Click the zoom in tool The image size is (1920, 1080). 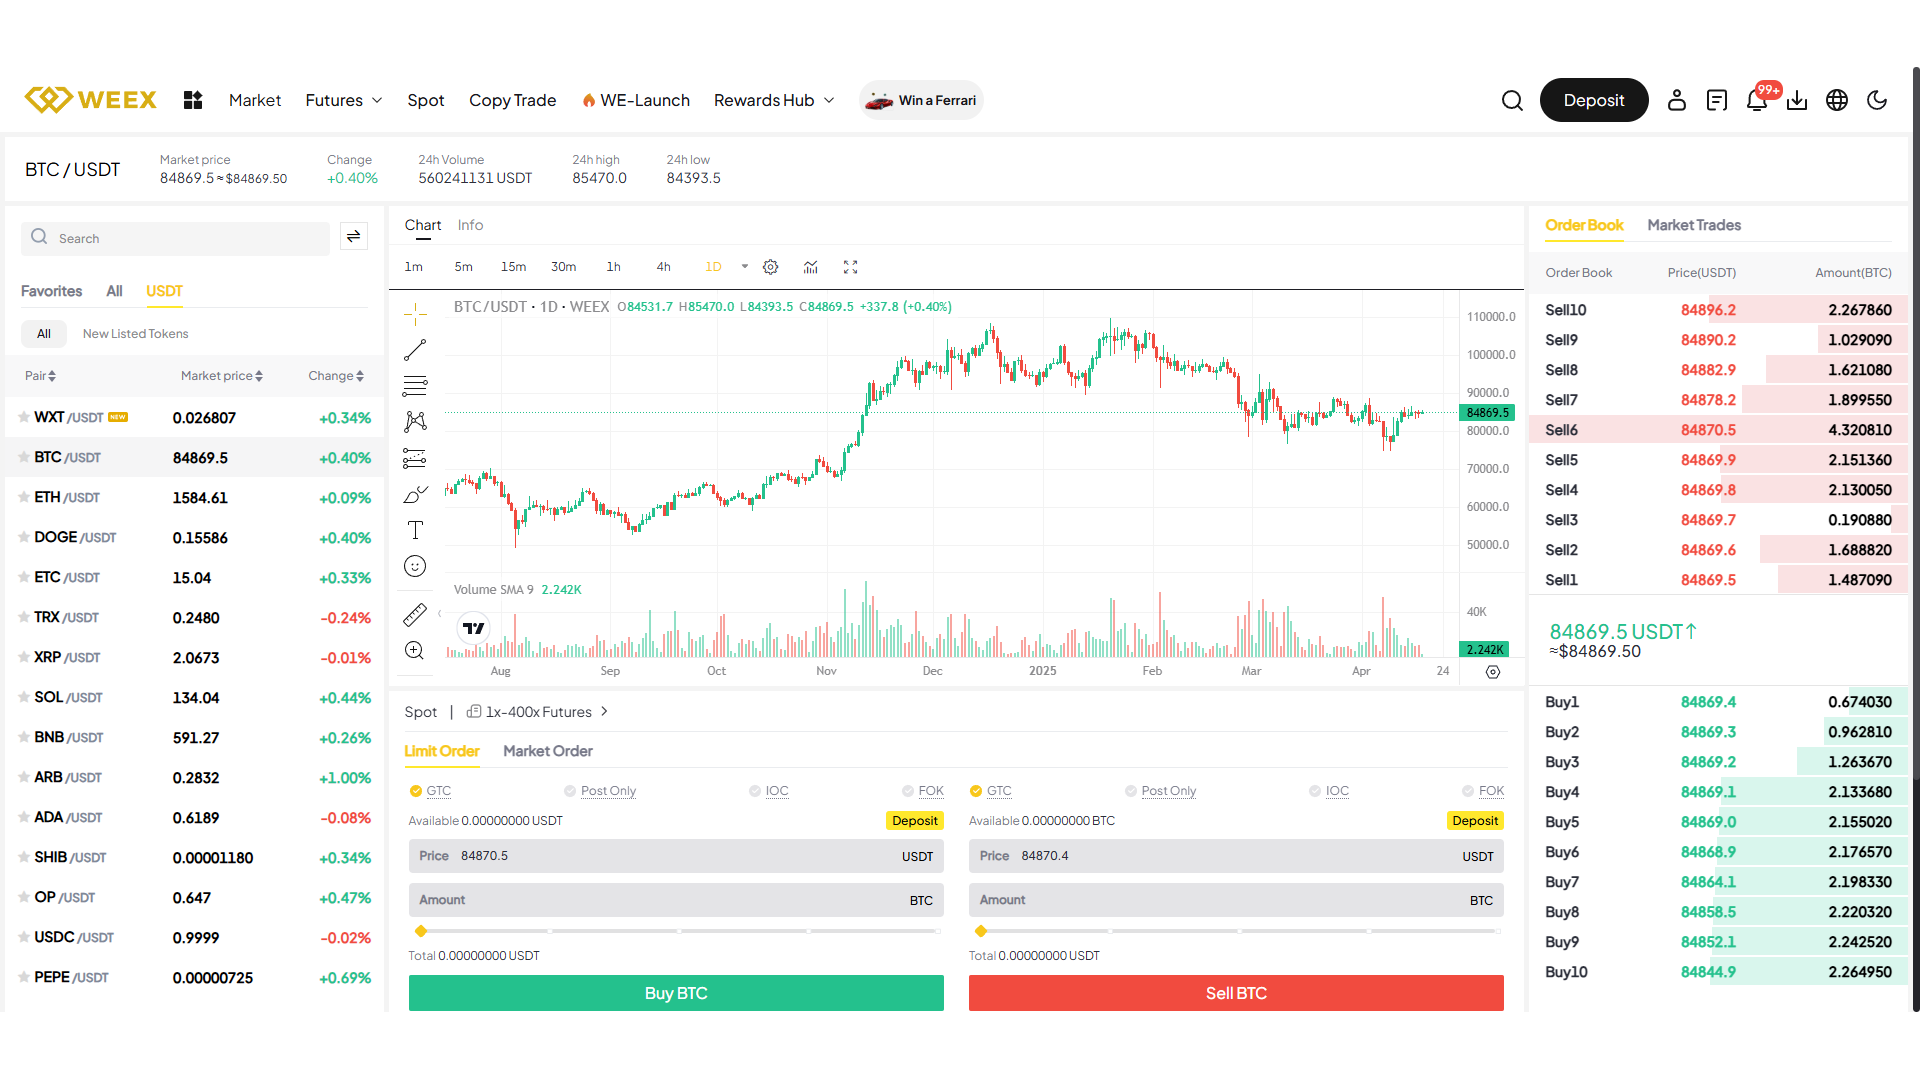[415, 650]
